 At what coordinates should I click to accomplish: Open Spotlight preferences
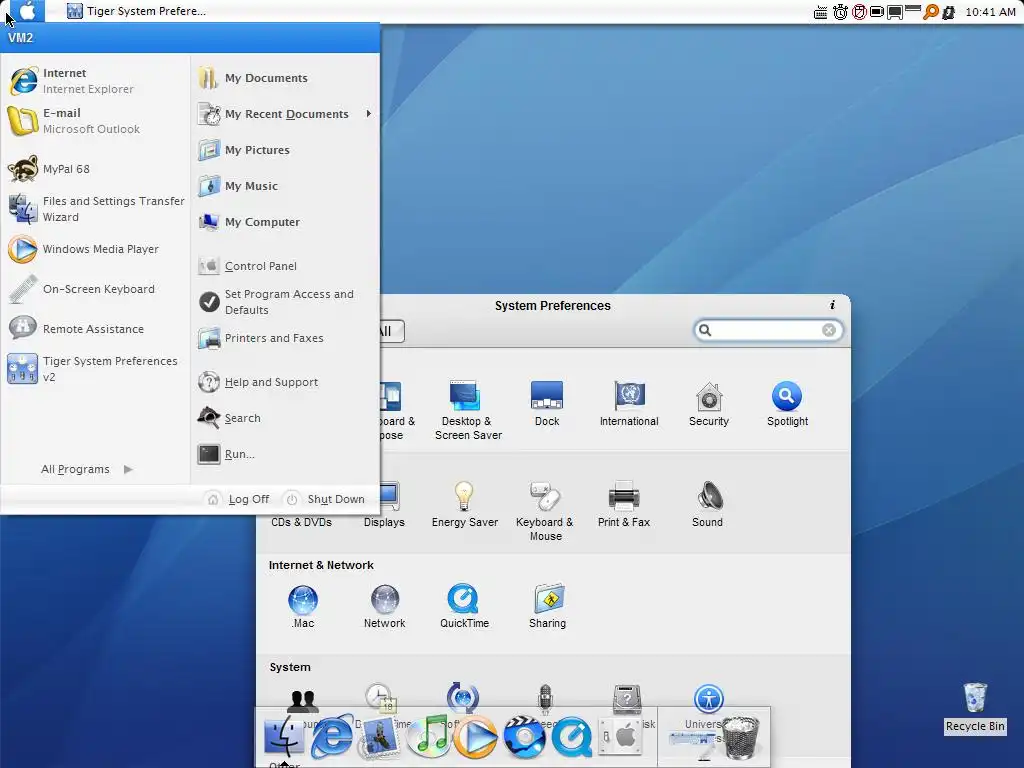click(x=787, y=404)
